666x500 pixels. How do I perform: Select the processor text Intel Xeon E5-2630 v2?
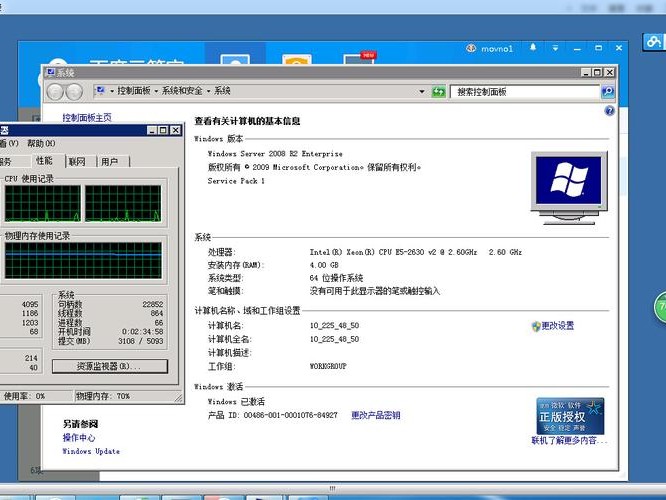(416, 252)
